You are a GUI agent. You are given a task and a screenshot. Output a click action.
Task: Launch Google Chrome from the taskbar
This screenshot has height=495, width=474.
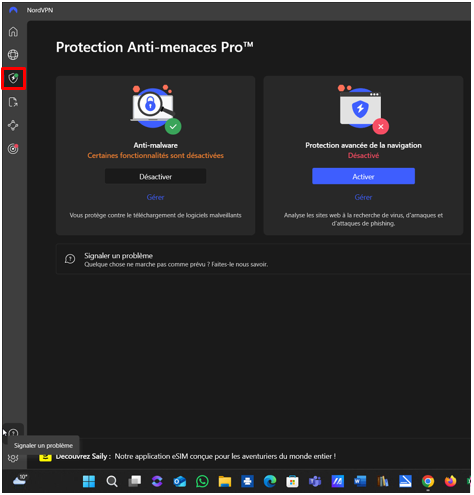click(x=428, y=481)
